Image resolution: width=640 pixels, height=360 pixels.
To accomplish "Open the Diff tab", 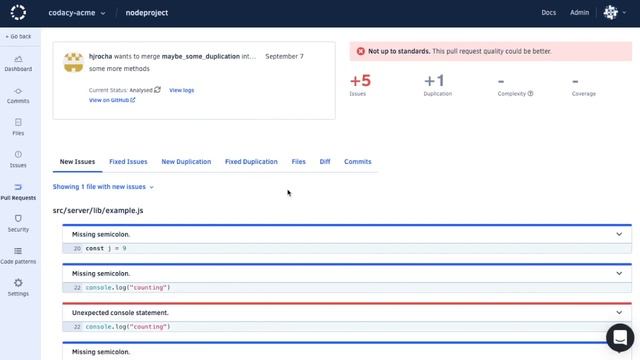I will click(325, 162).
